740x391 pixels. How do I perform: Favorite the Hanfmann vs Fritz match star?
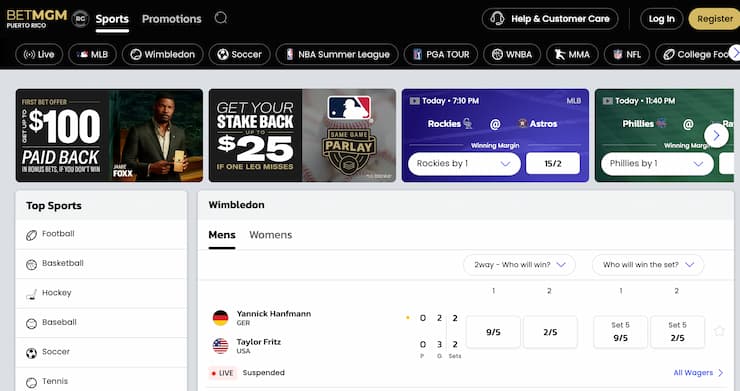pyautogui.click(x=719, y=331)
